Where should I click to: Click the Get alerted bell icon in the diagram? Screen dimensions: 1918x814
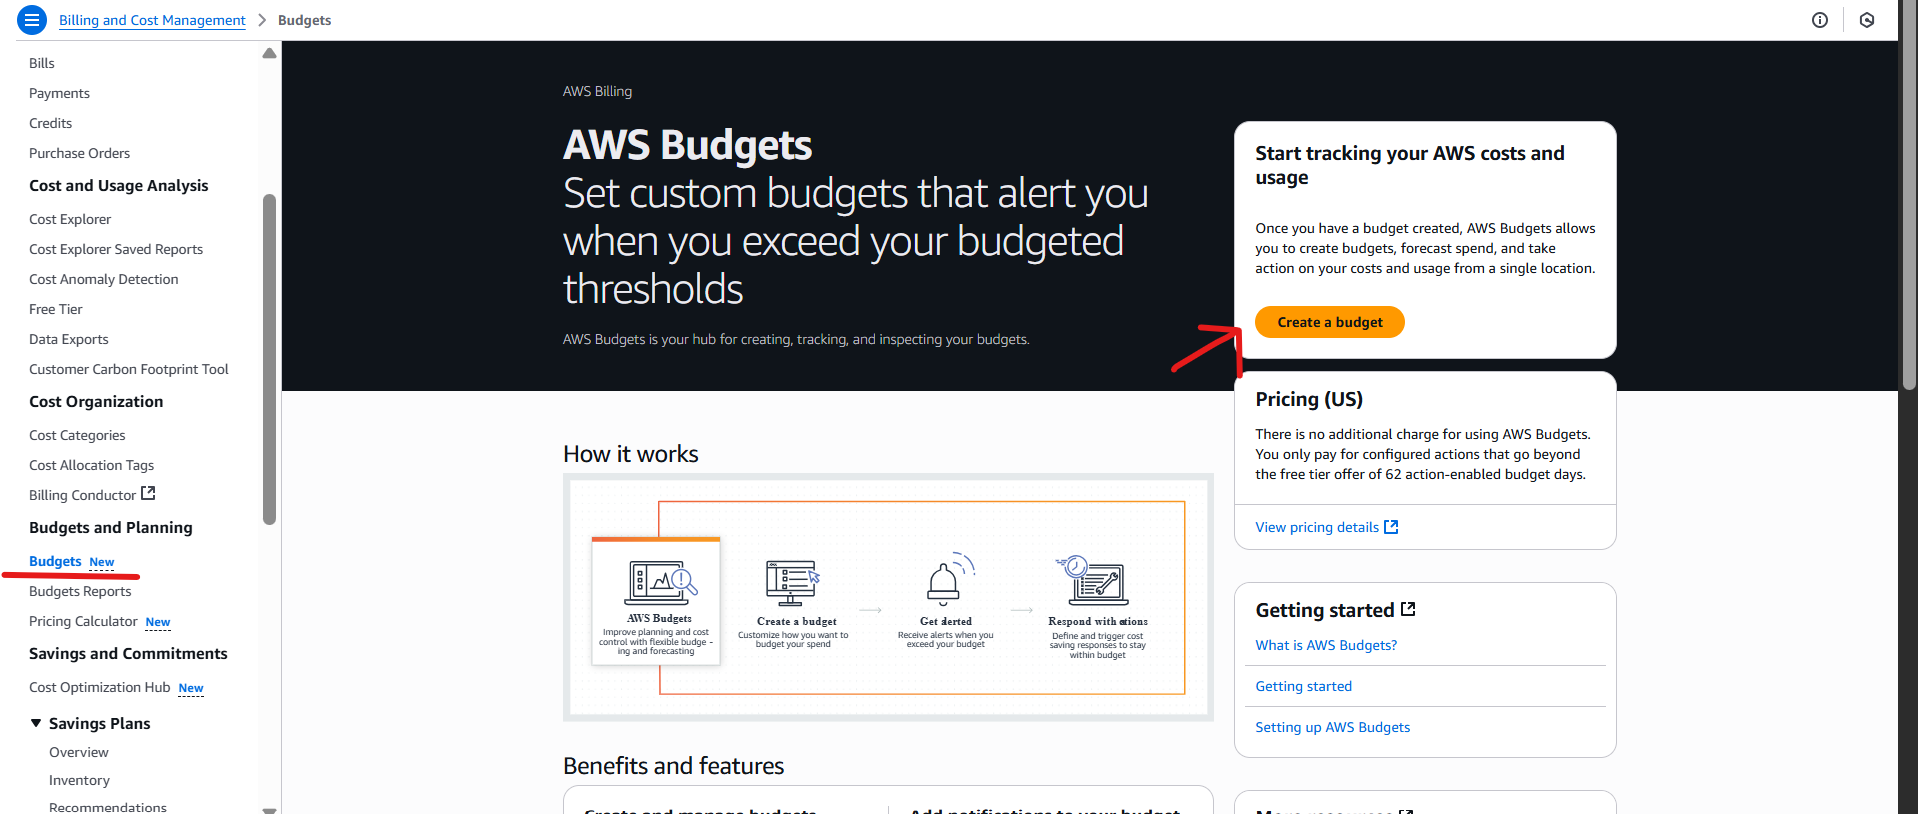[946, 580]
